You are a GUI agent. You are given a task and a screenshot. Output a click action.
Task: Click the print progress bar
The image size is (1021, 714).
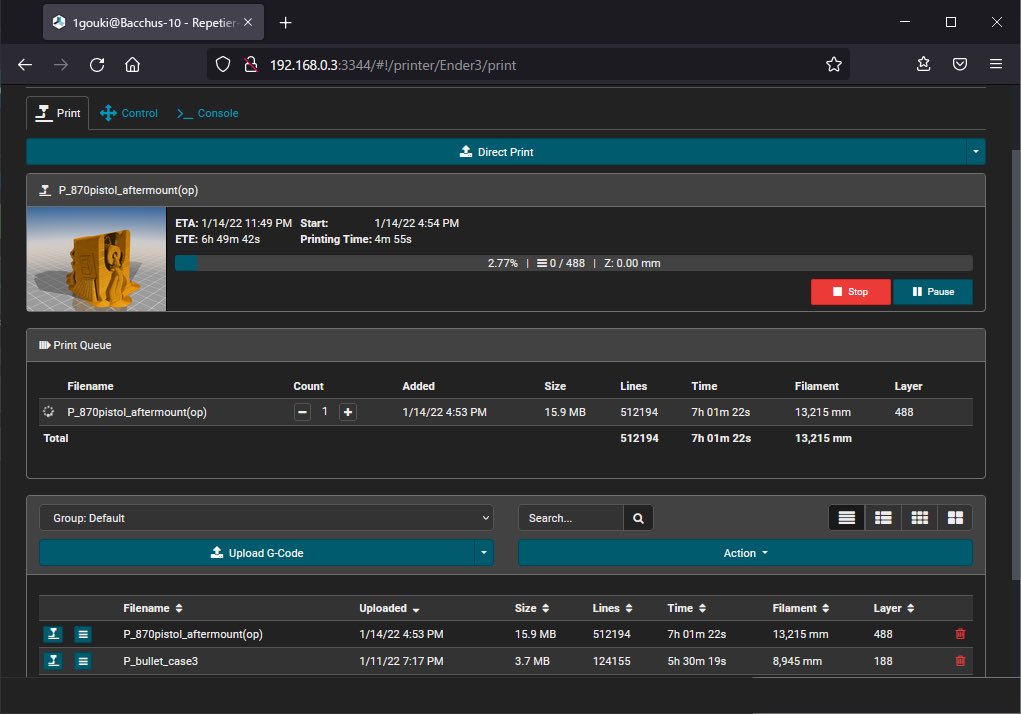point(575,263)
